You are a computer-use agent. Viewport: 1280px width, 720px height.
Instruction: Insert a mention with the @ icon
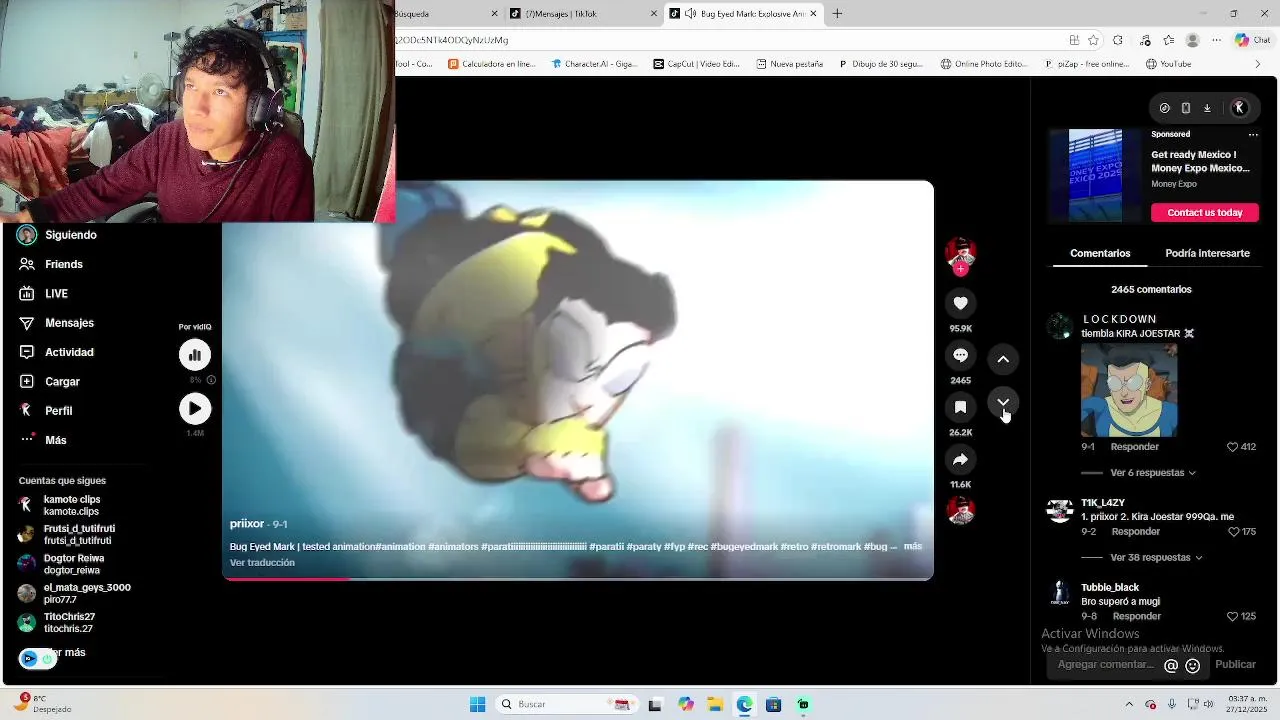(1171, 665)
